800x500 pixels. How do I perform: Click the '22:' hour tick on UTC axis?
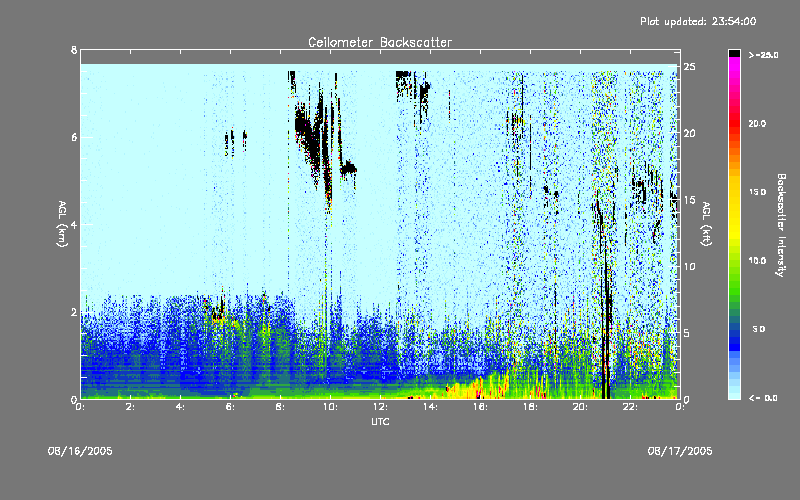tap(630, 407)
